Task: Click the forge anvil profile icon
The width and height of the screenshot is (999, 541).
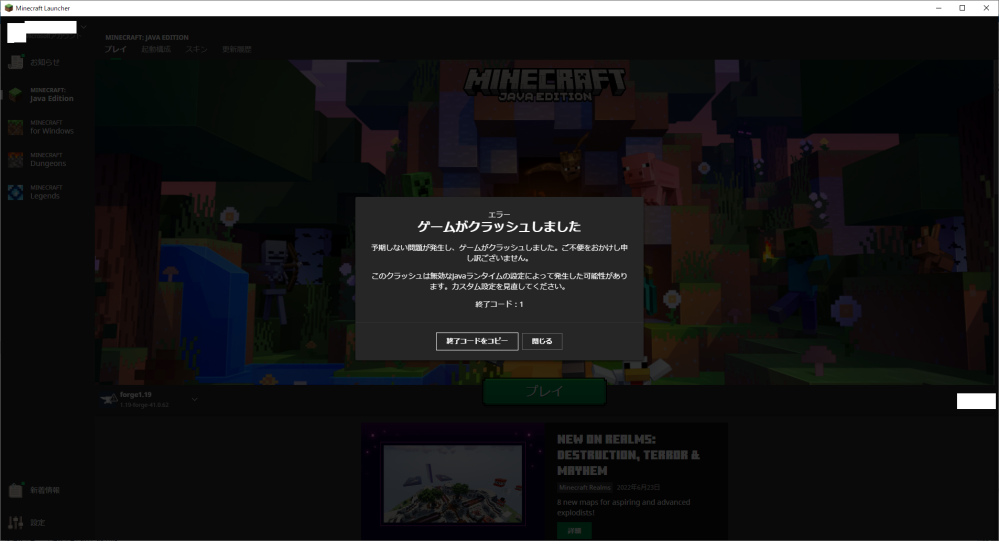Action: [109, 400]
